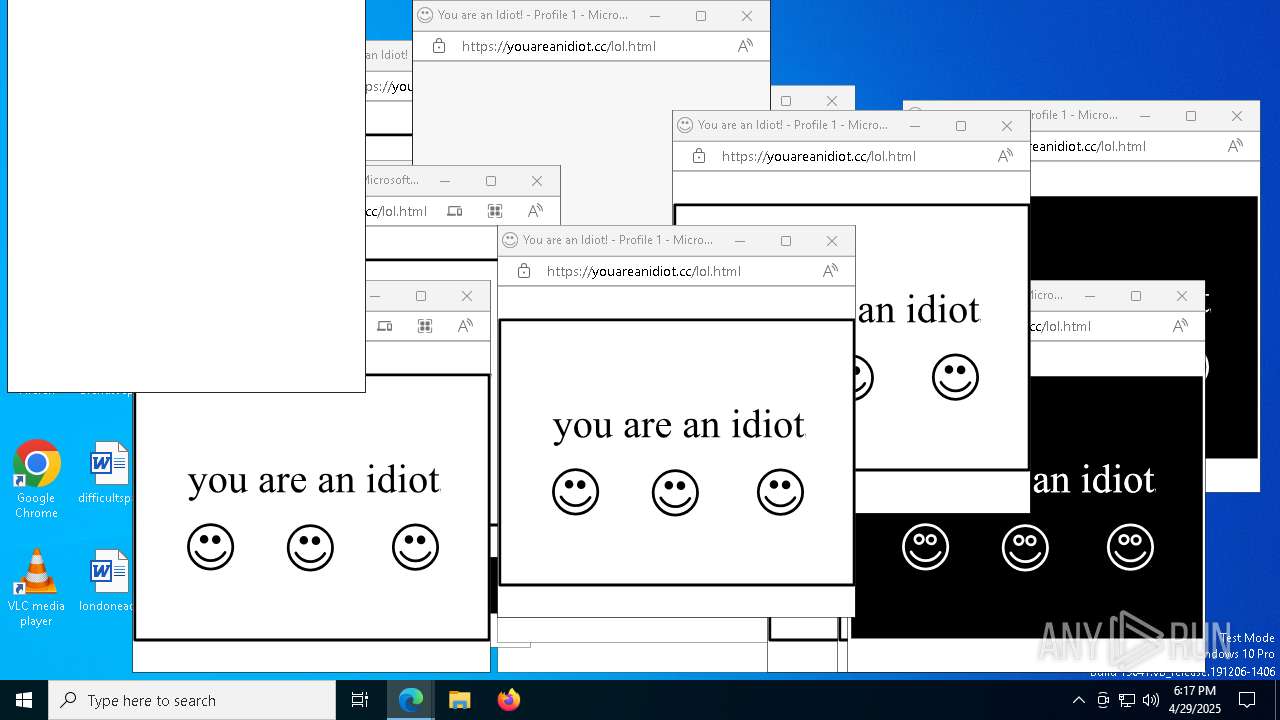This screenshot has width=1280, height=720.
Task: Click the device icon in the 'Microsoft...' titled window
Action: [455, 211]
